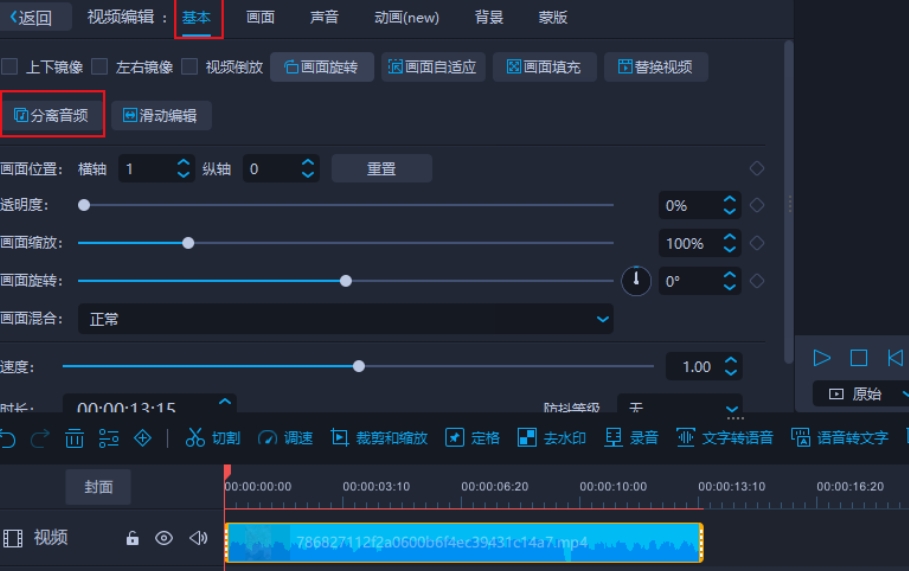The height and width of the screenshot is (571, 909).
Task: Increase 横轴 value with up arrow
Action: [x=183, y=162]
